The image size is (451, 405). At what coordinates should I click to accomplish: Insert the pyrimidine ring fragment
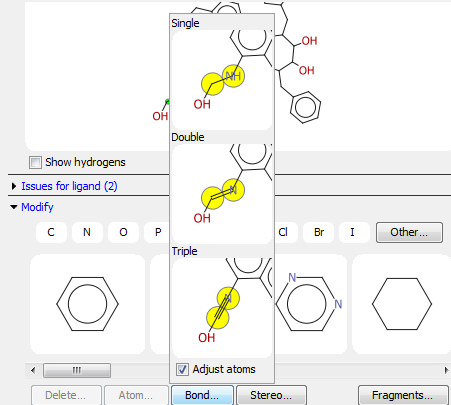[311, 304]
